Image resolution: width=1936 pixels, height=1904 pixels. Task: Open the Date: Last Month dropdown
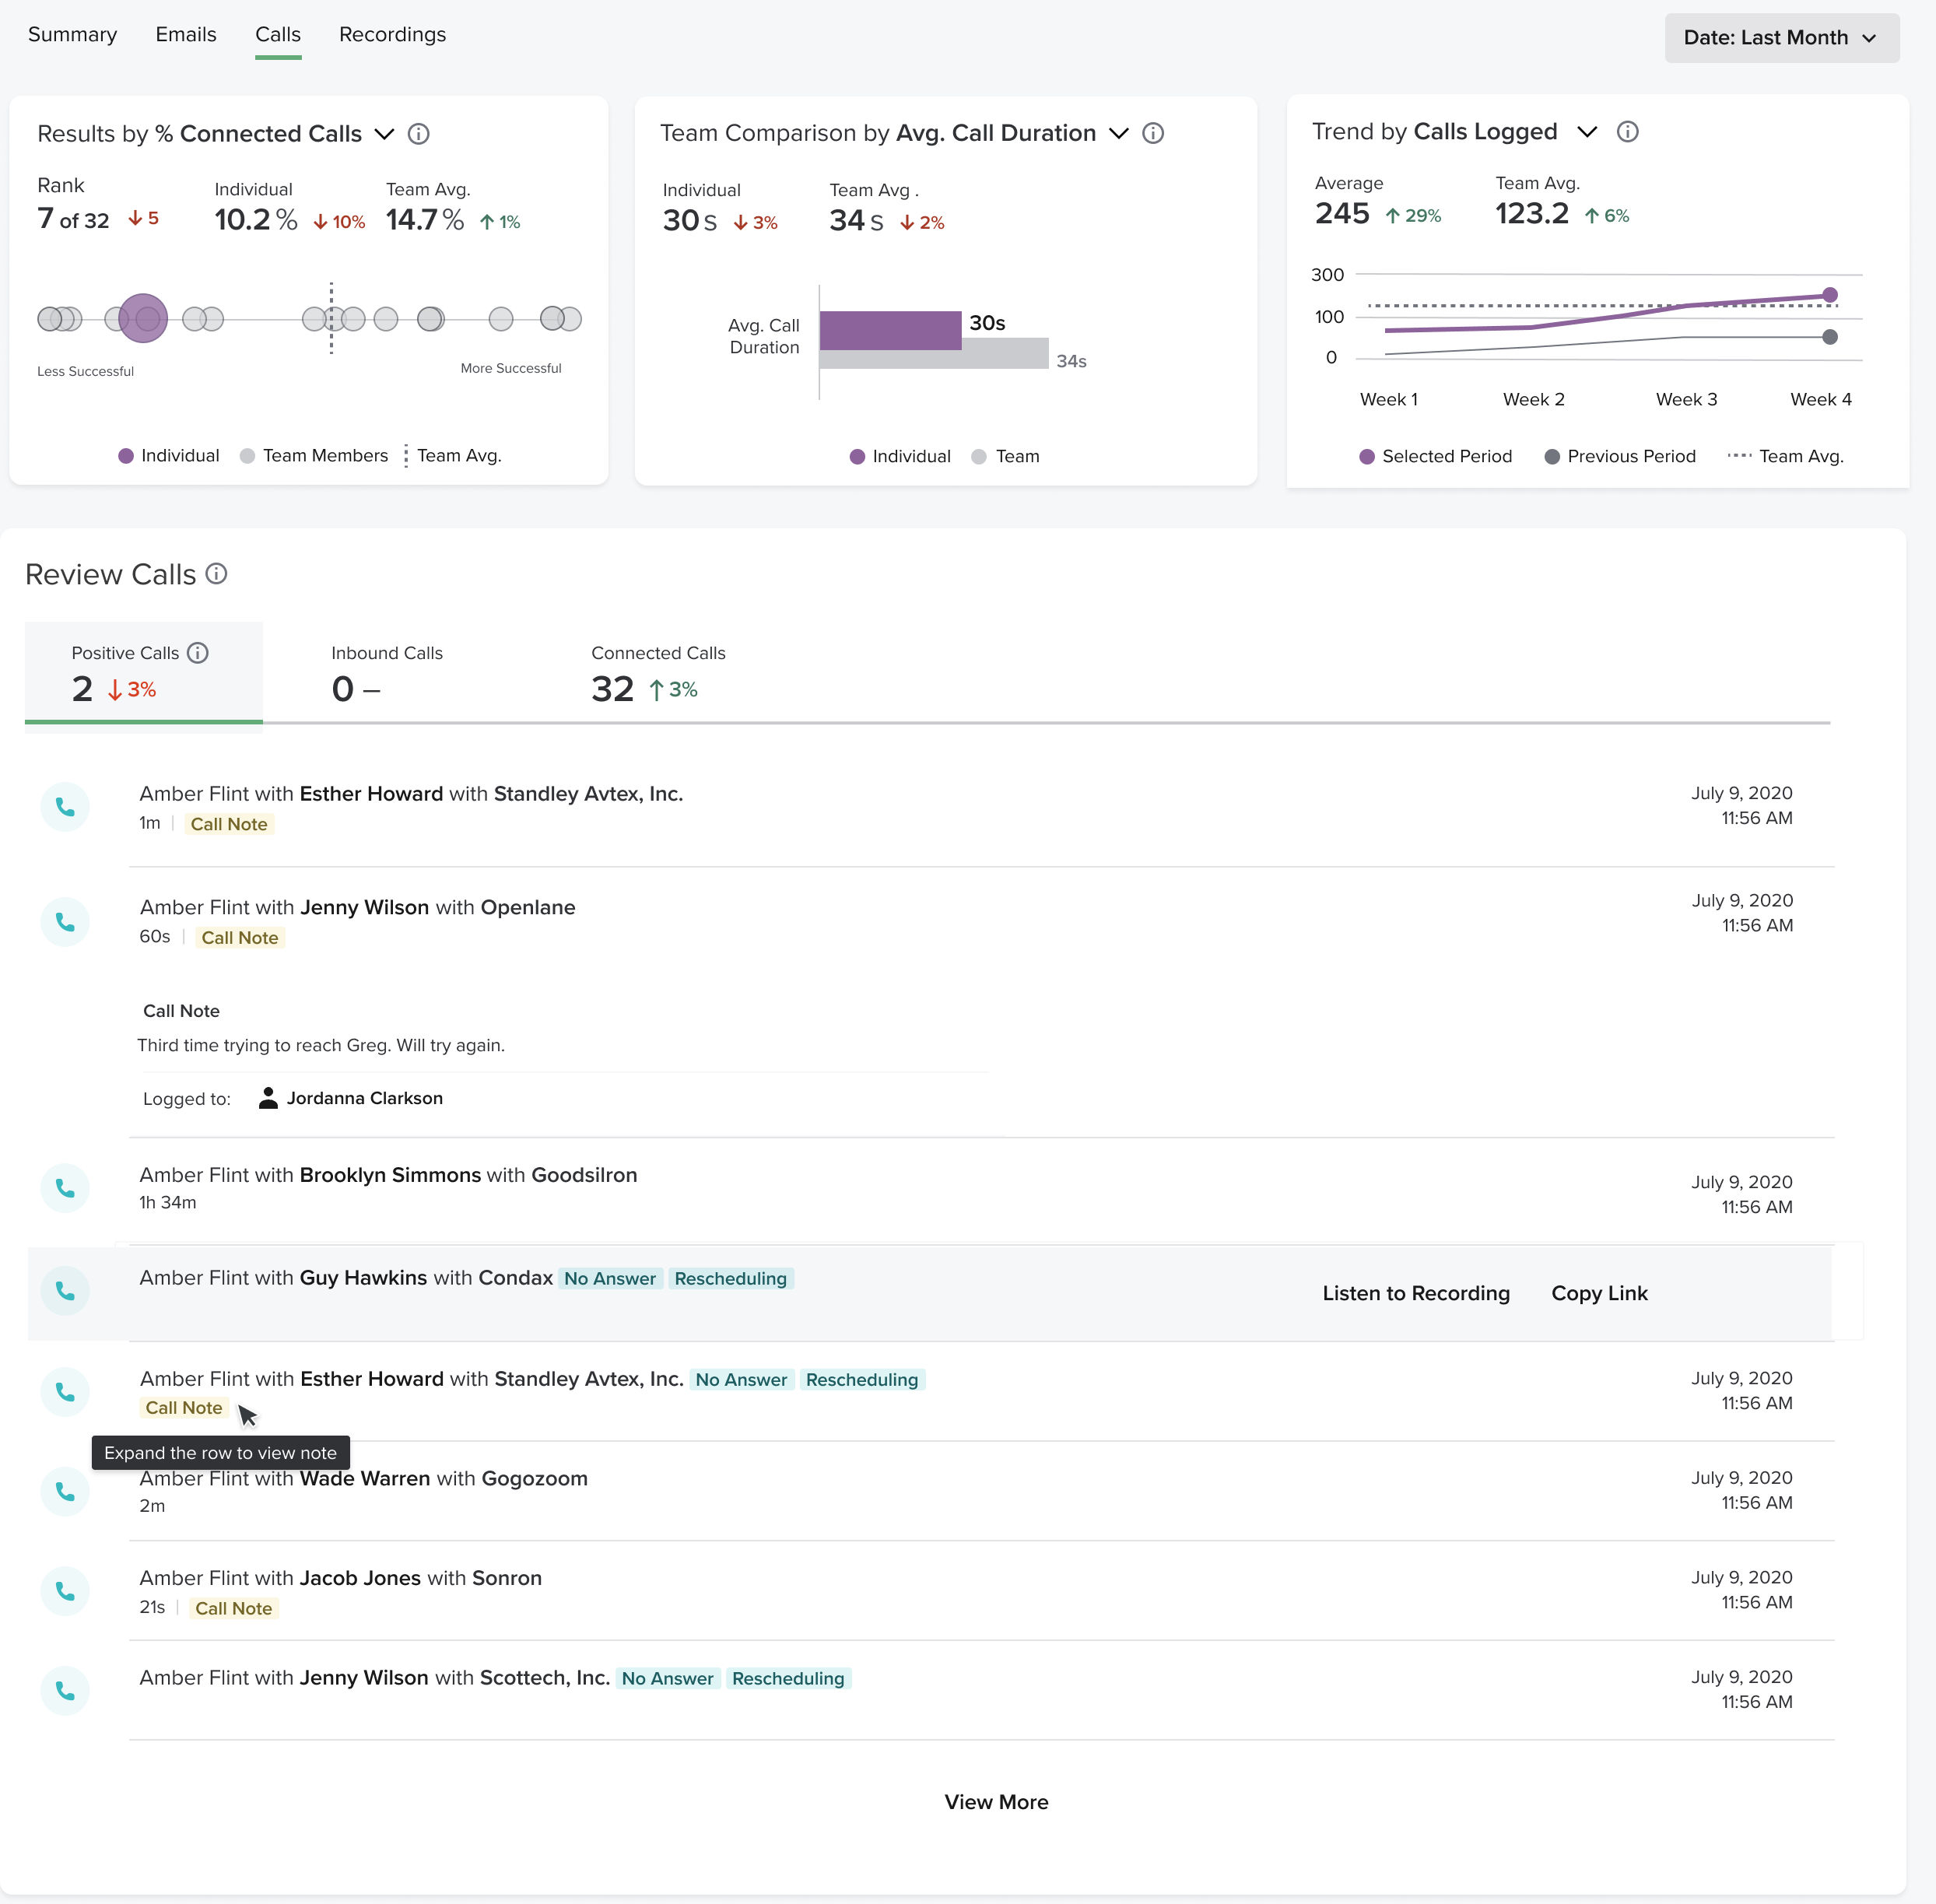coord(1781,38)
